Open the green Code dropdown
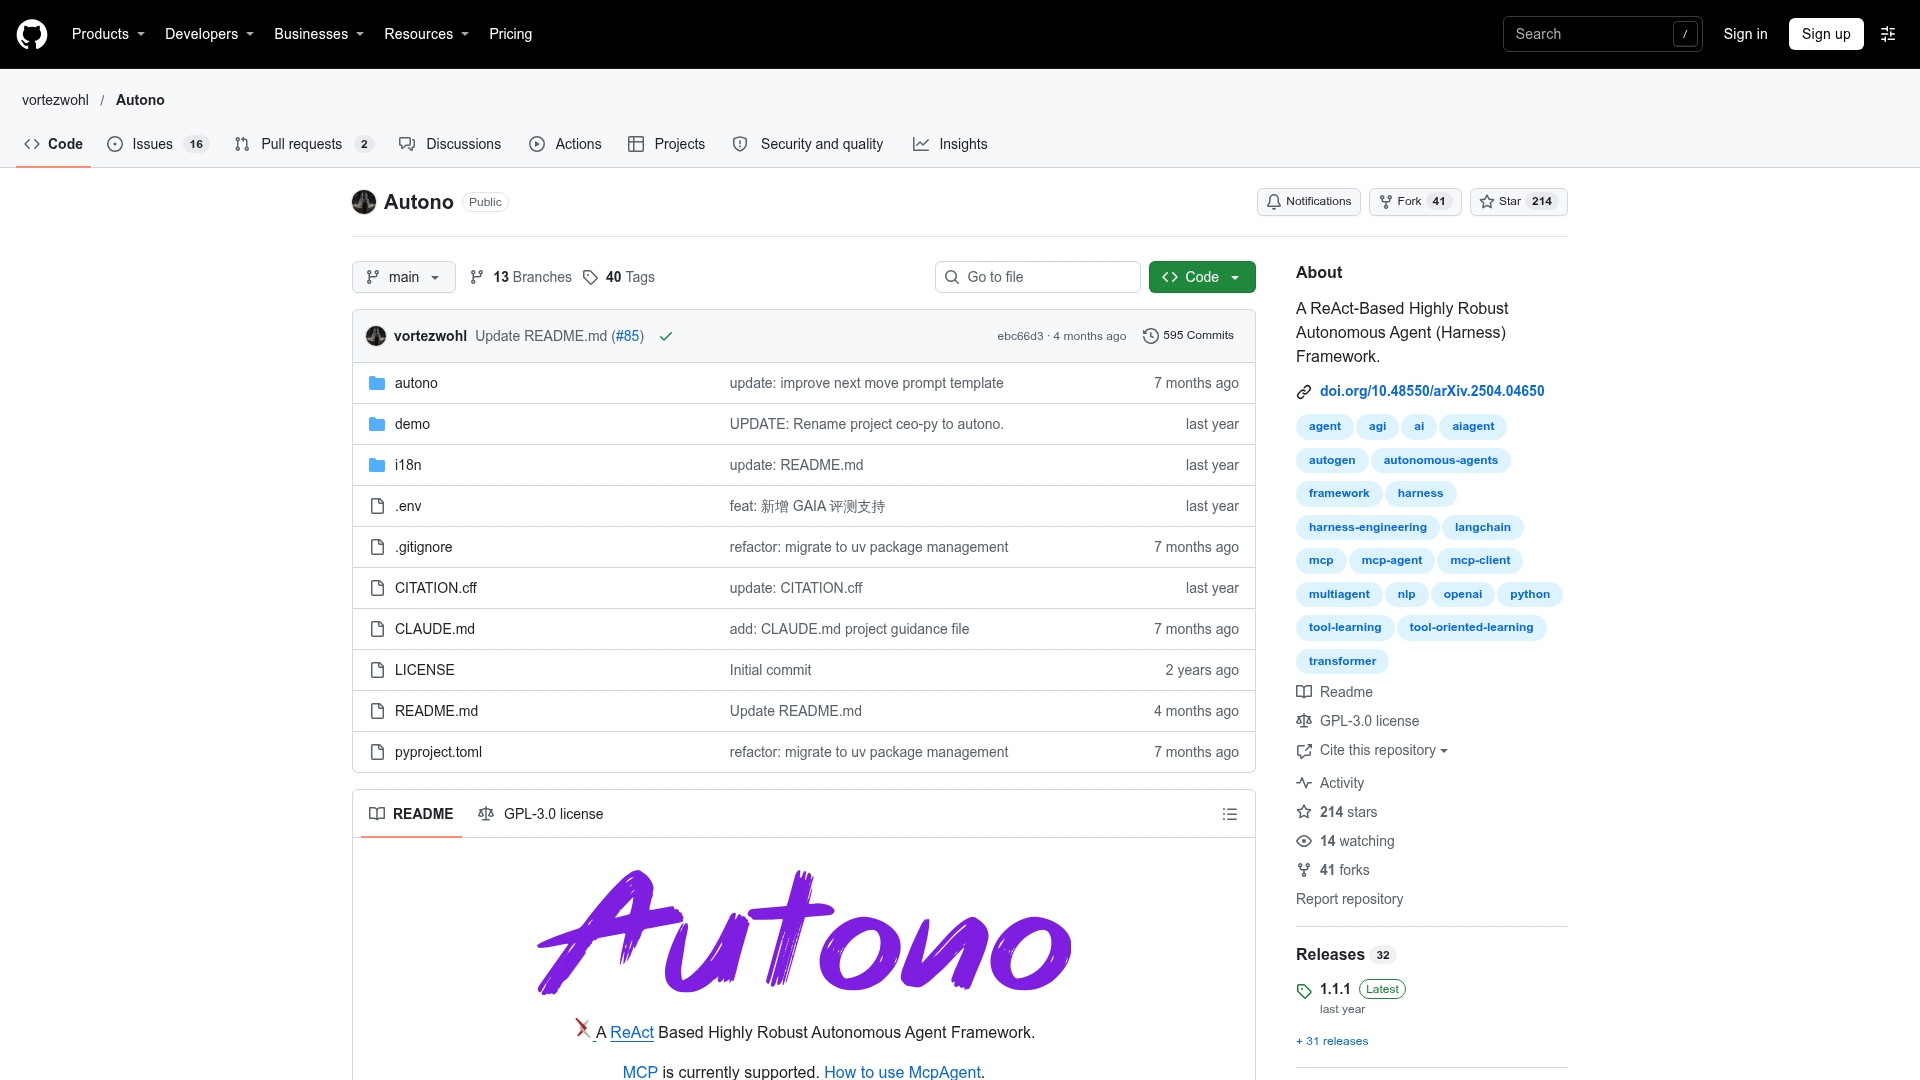Image resolution: width=1920 pixels, height=1080 pixels. [x=1202, y=277]
